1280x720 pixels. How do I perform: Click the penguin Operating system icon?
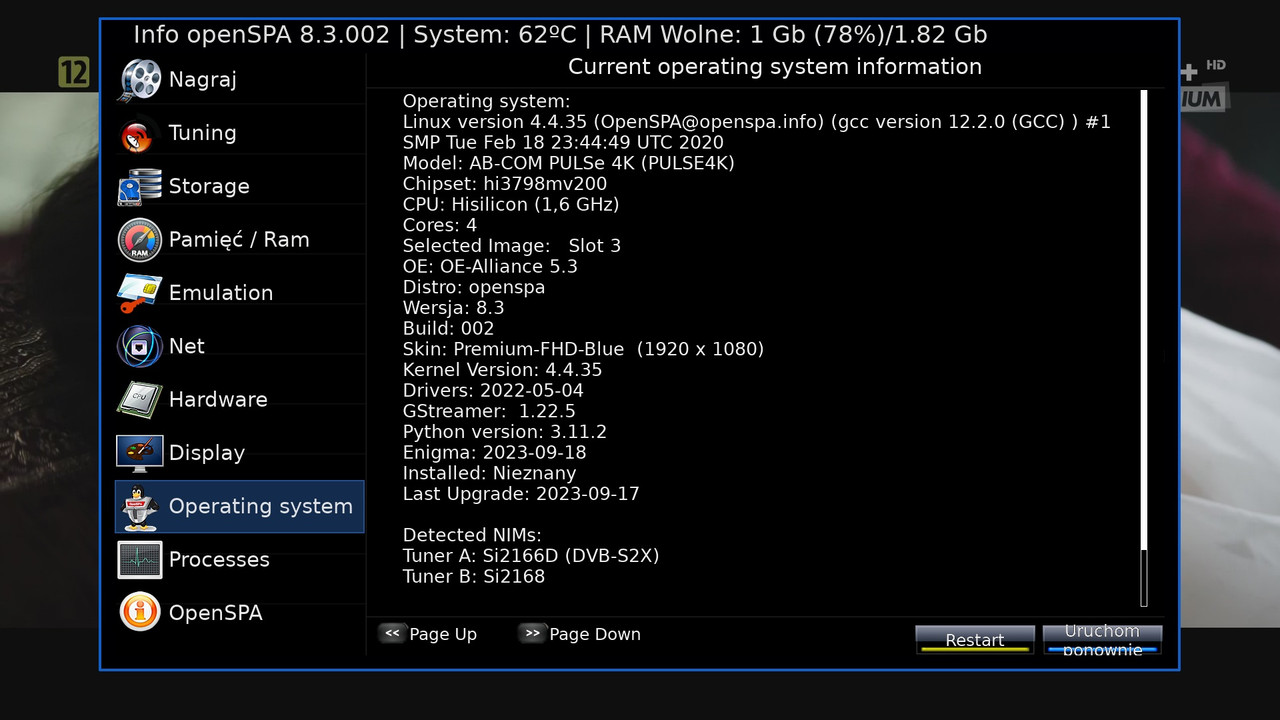[x=139, y=506]
